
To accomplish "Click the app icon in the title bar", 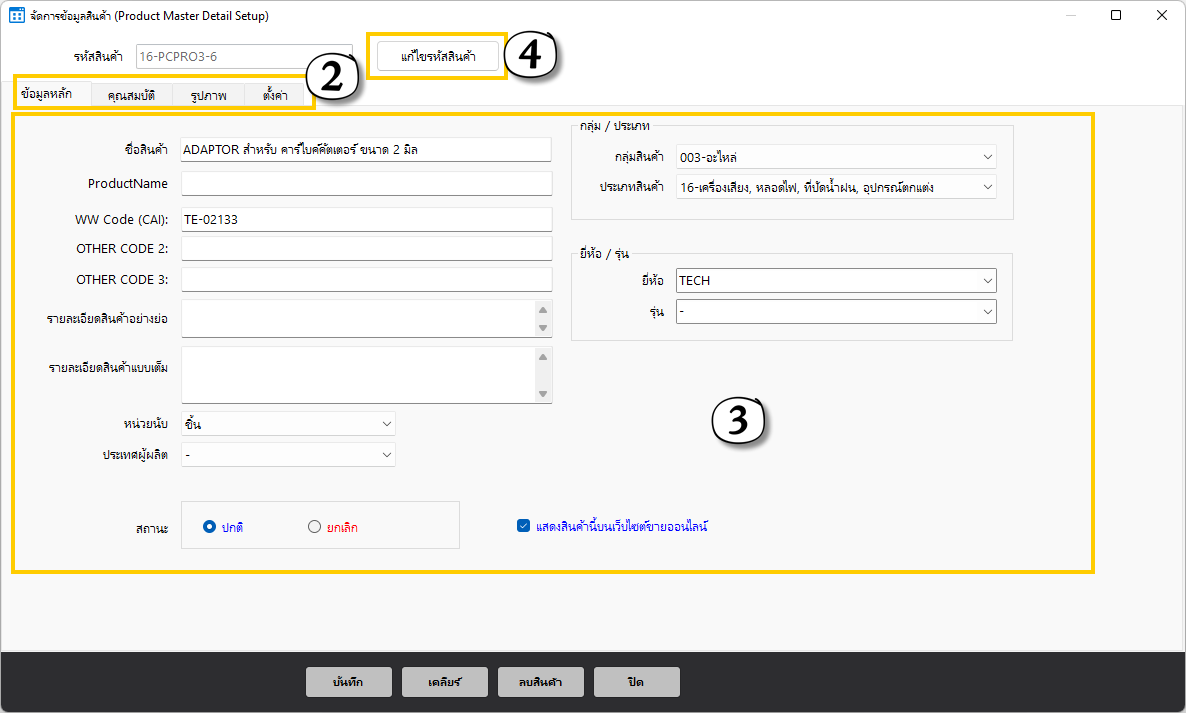I will pyautogui.click(x=17, y=16).
